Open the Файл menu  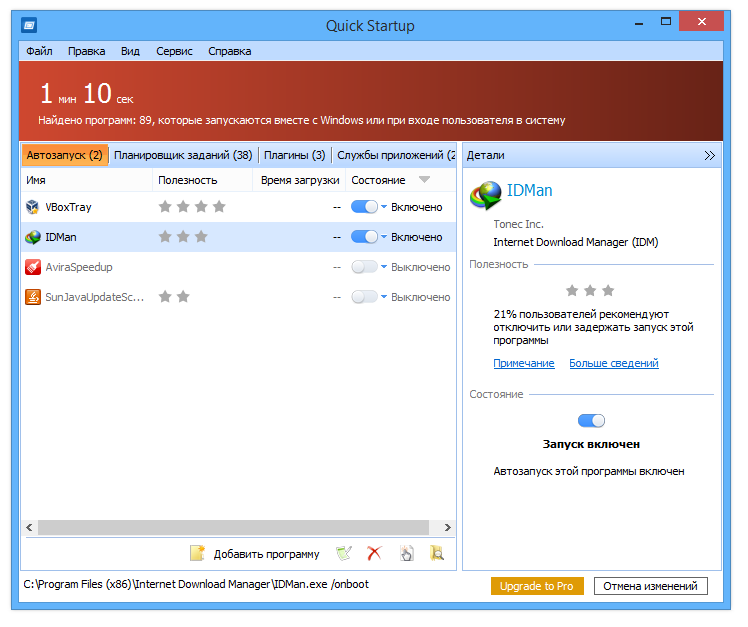coord(39,51)
